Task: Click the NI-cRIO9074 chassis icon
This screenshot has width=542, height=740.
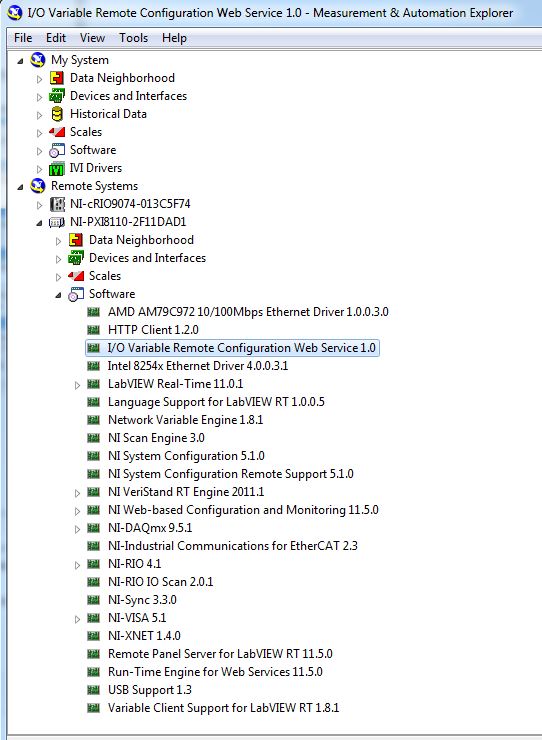Action: click(57, 204)
